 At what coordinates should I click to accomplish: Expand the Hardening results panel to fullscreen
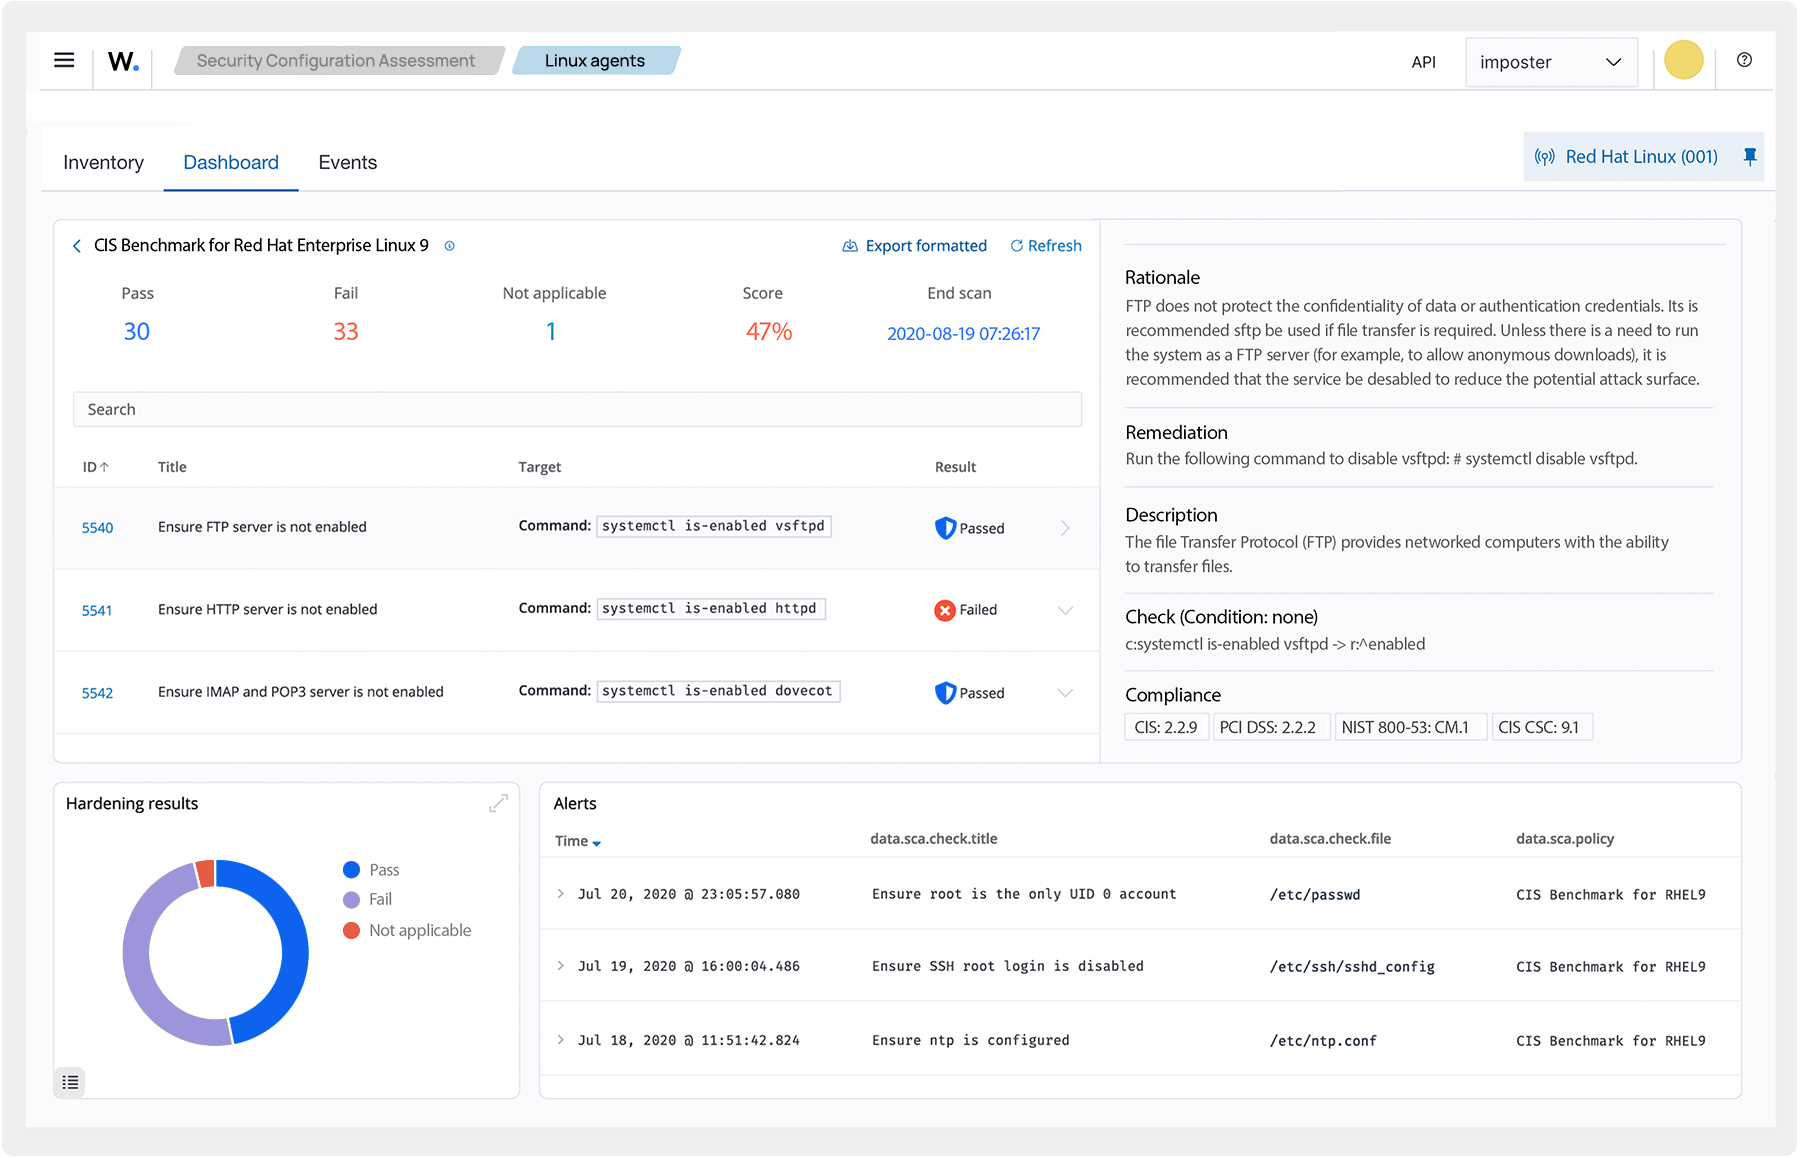pyautogui.click(x=498, y=802)
